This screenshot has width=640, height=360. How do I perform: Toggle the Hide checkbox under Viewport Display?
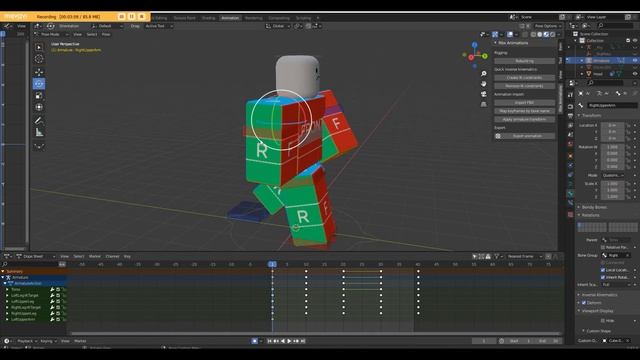(603, 321)
